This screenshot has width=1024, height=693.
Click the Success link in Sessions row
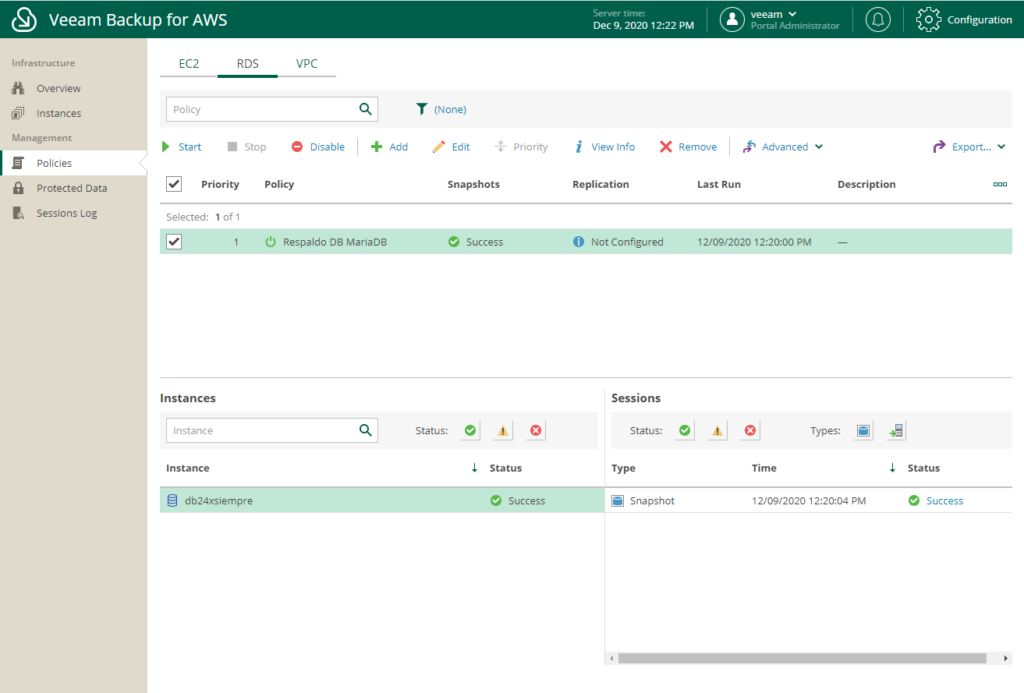[944, 500]
